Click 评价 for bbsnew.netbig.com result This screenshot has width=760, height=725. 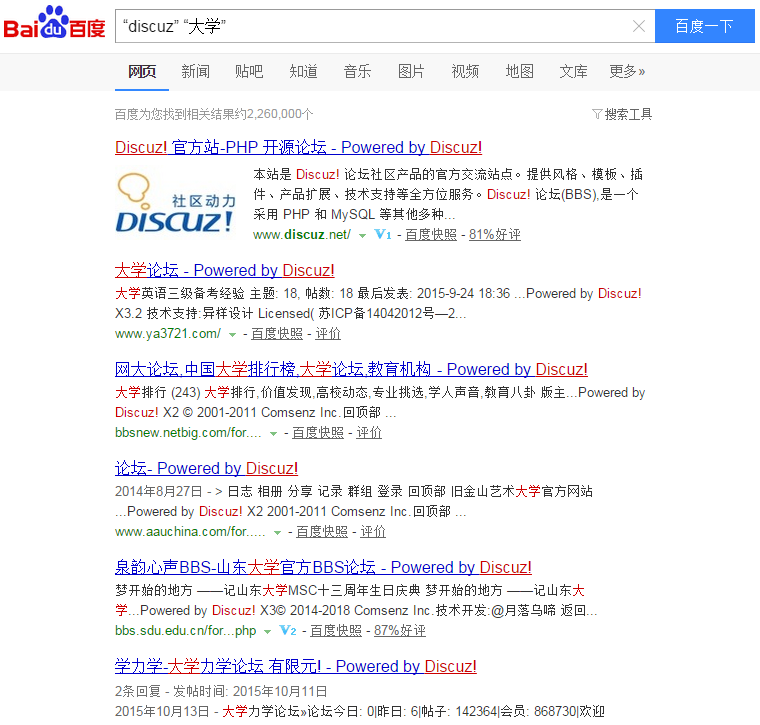[369, 432]
